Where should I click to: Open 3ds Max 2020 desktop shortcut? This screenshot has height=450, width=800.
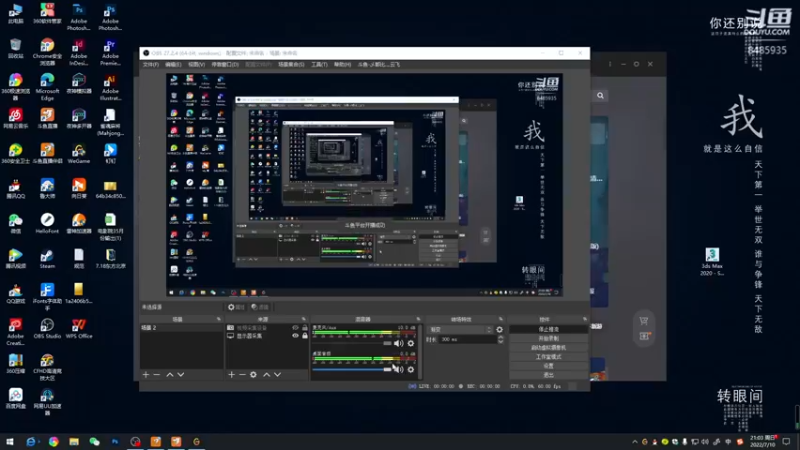tap(712, 262)
